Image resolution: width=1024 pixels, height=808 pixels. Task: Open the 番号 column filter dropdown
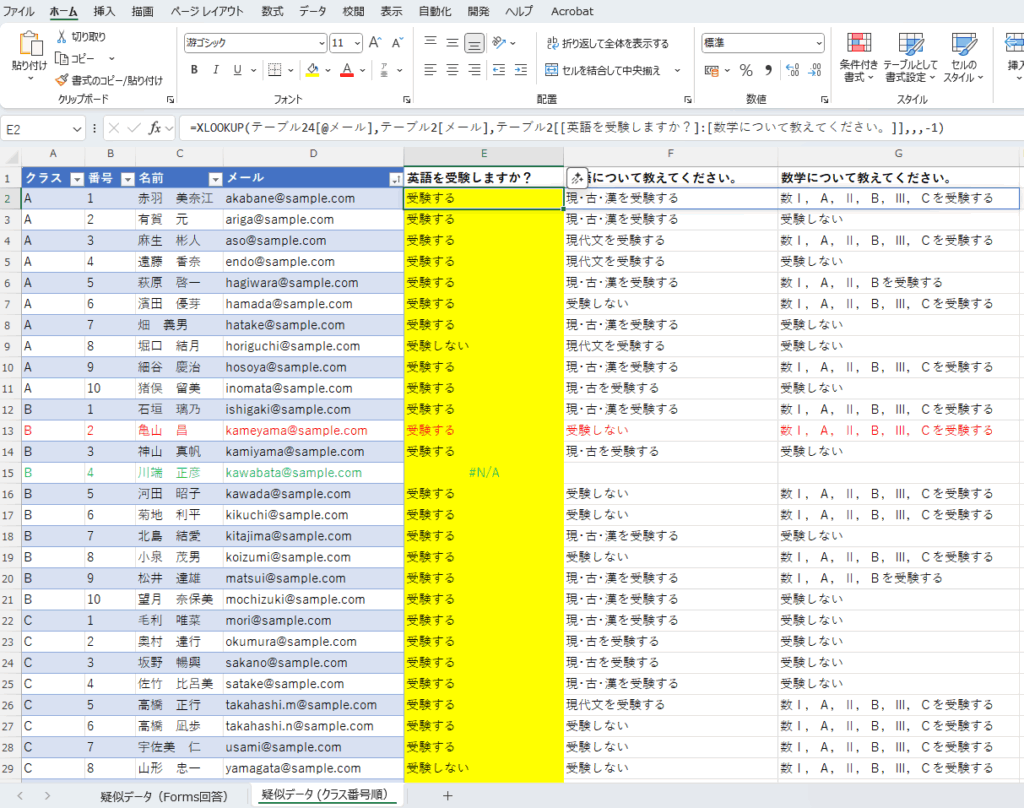pyautogui.click(x=128, y=178)
